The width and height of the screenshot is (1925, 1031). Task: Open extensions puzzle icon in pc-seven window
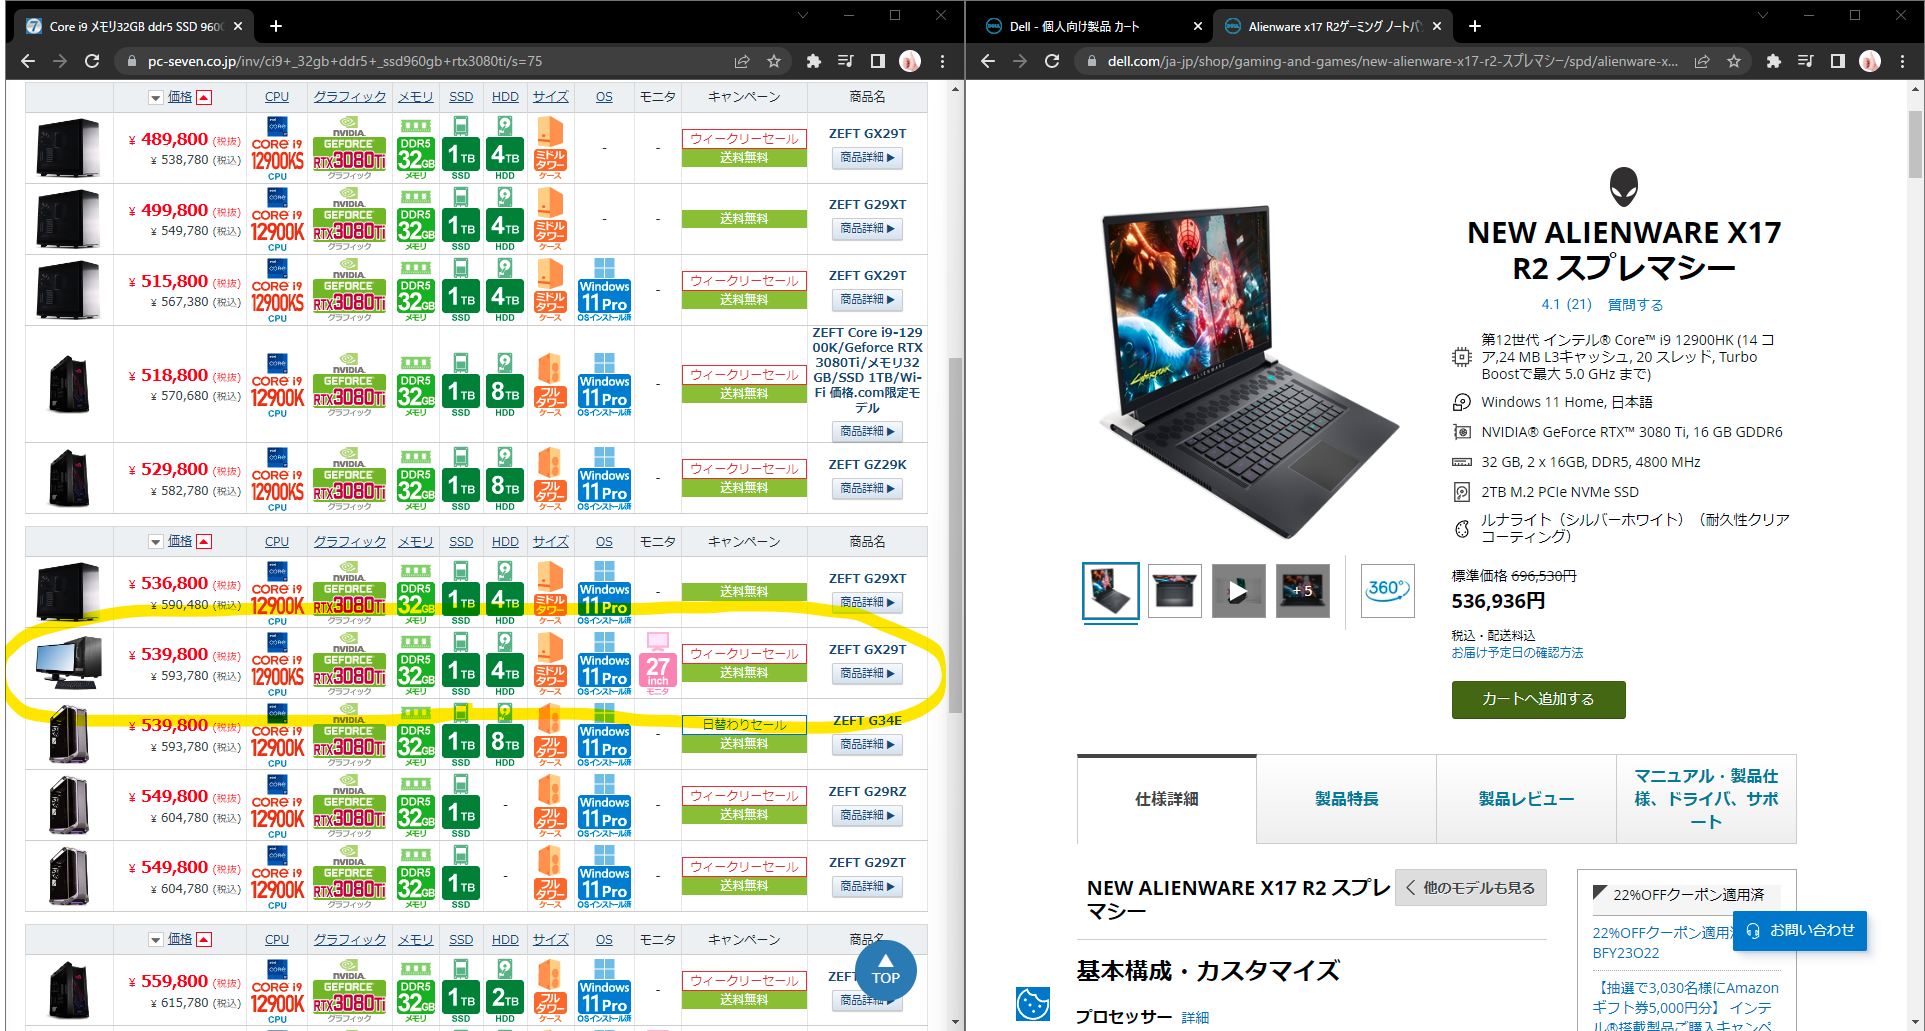click(x=814, y=61)
